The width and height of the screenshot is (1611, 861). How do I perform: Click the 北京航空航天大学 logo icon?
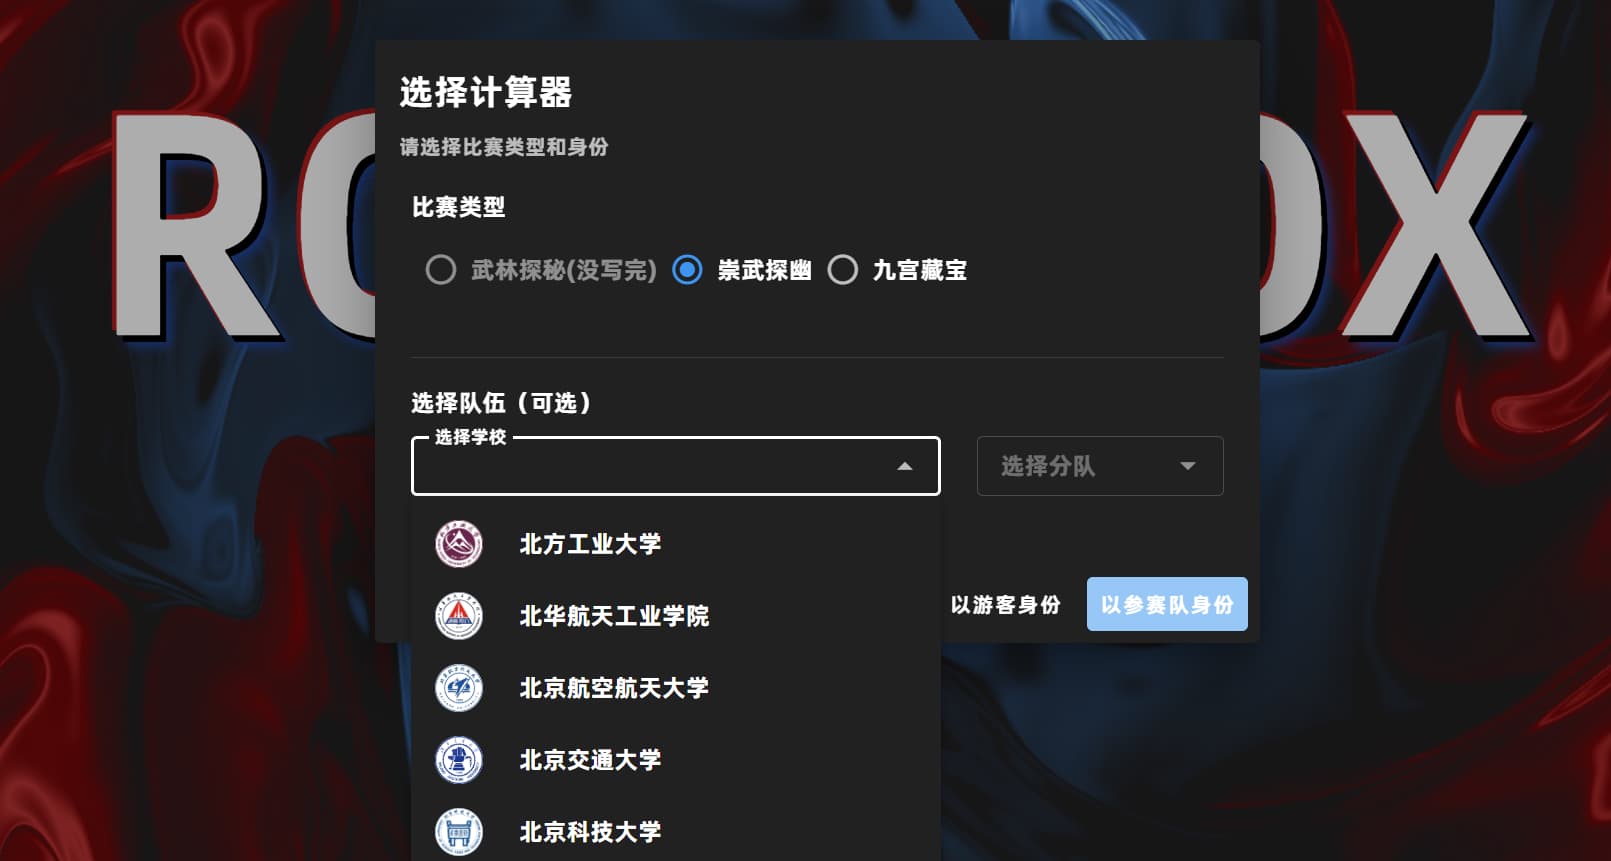point(459,688)
